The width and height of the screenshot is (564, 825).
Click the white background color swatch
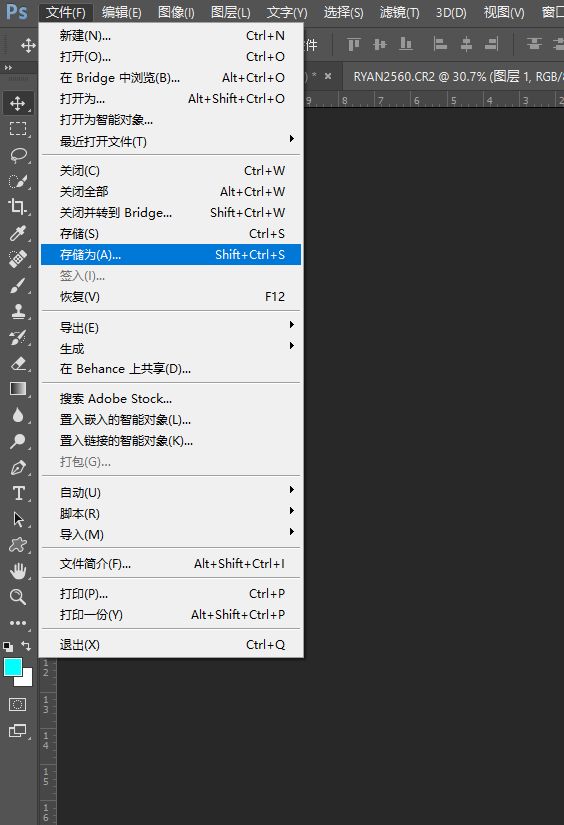click(26, 679)
